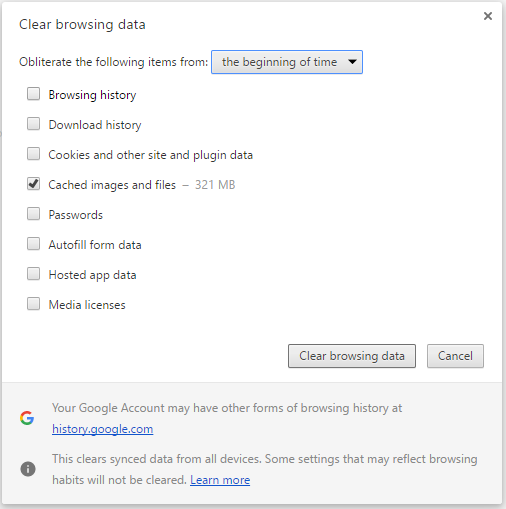Viewport: 506px width, 509px height.
Task: Open the history.google.com link
Action: click(103, 429)
